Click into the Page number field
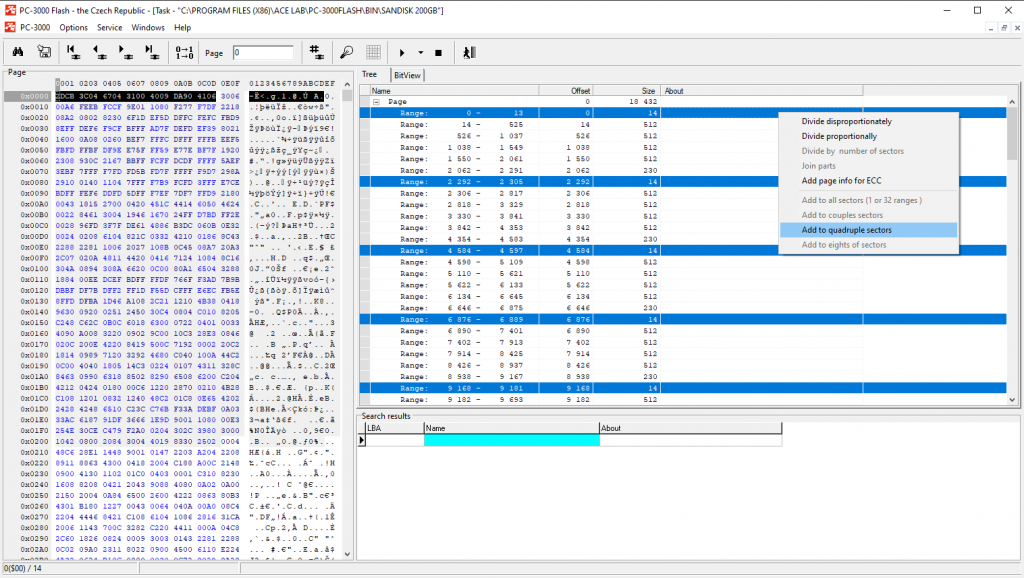The width and height of the screenshot is (1024, 578). coord(263,52)
